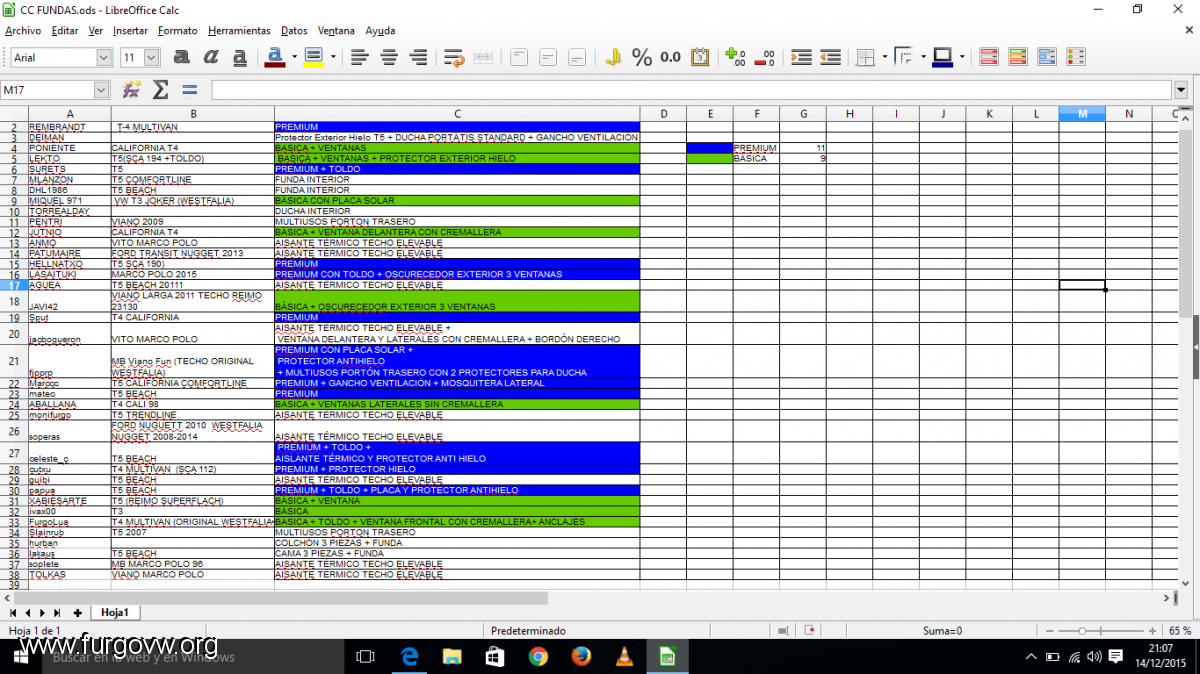Open the Insertar menu
This screenshot has width=1200, height=674.
click(x=130, y=31)
